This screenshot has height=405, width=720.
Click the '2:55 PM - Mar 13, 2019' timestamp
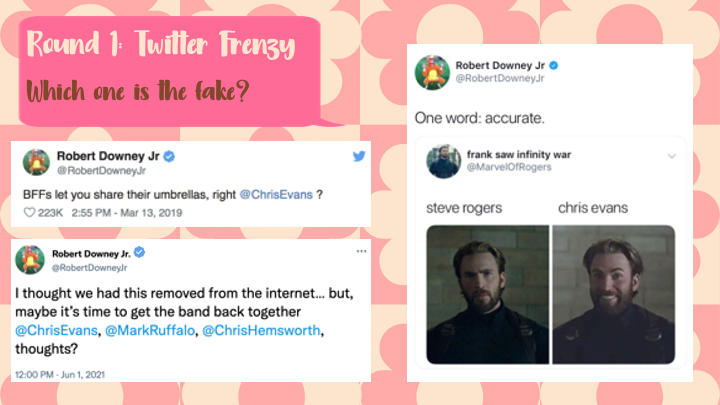pyautogui.click(x=127, y=213)
